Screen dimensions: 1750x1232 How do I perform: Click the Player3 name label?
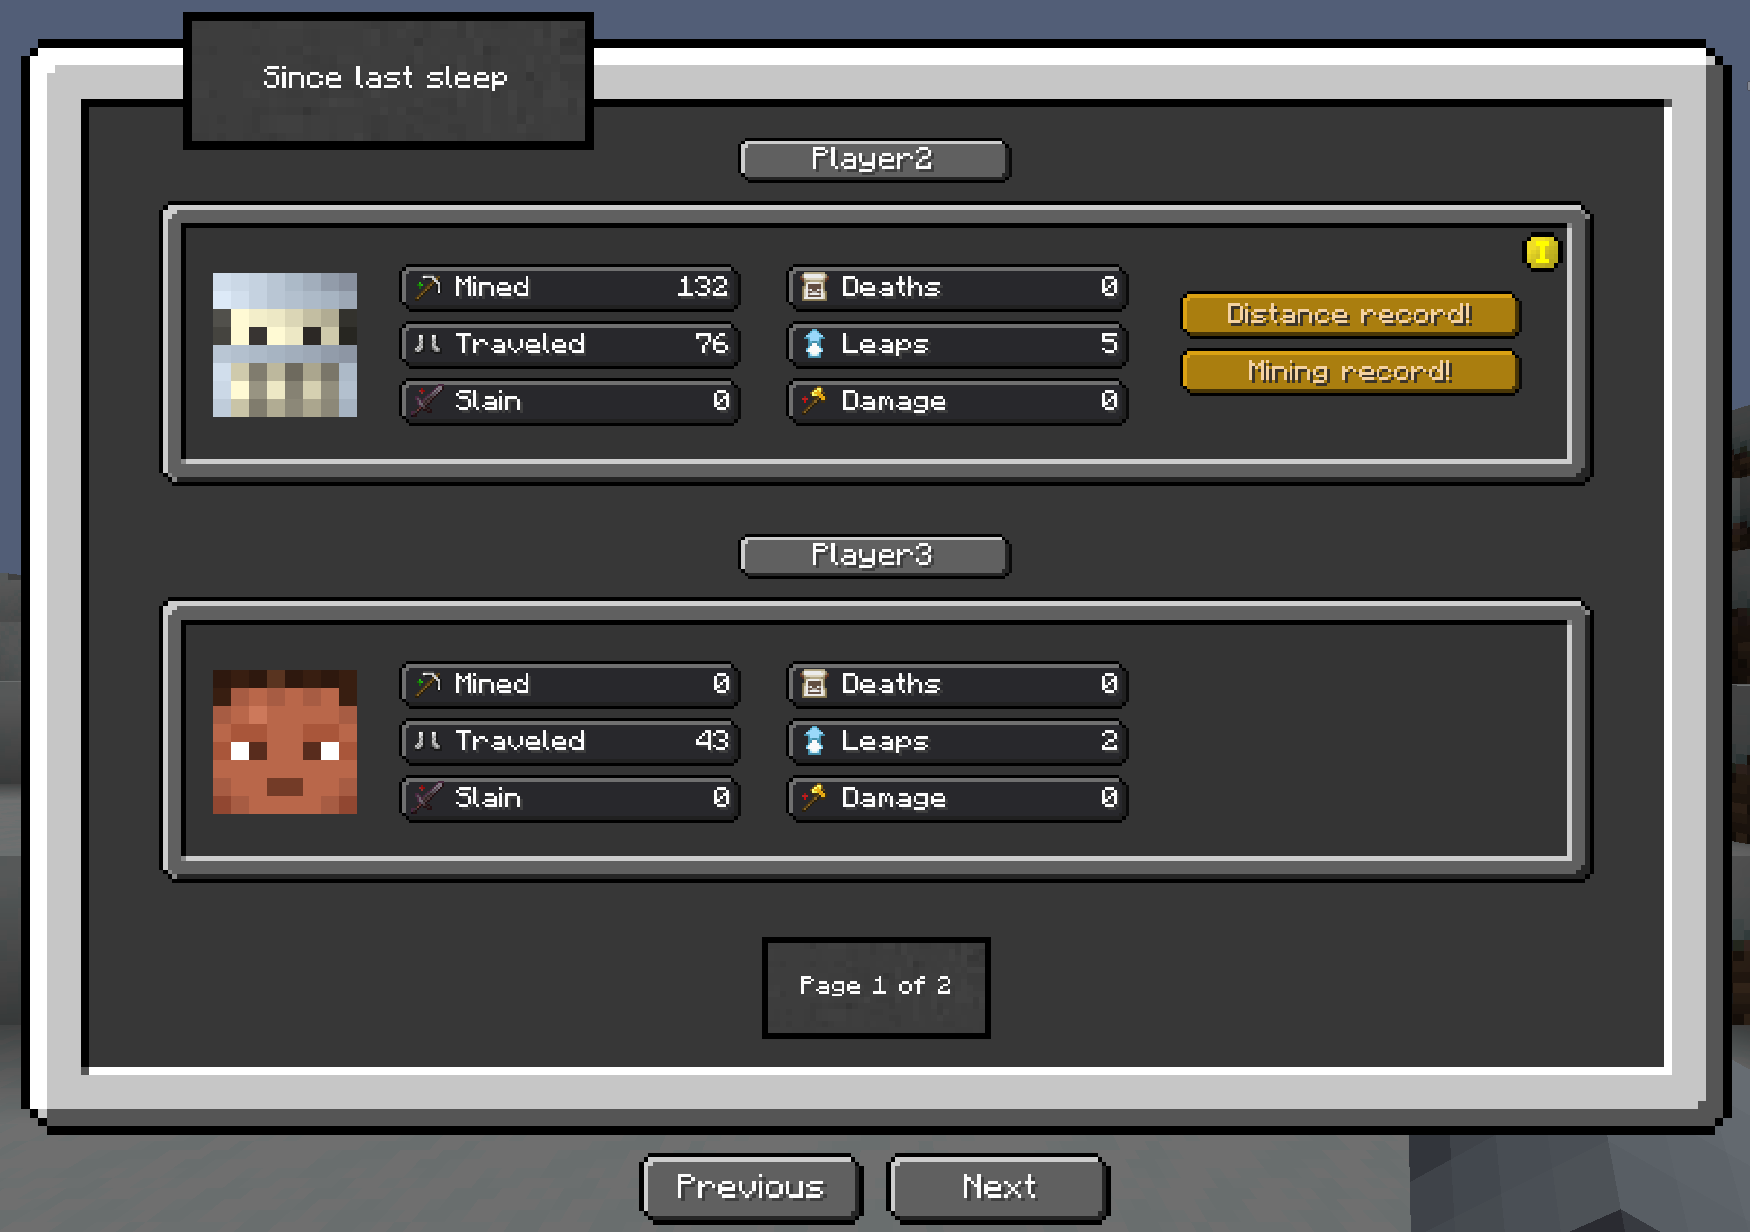point(875,556)
